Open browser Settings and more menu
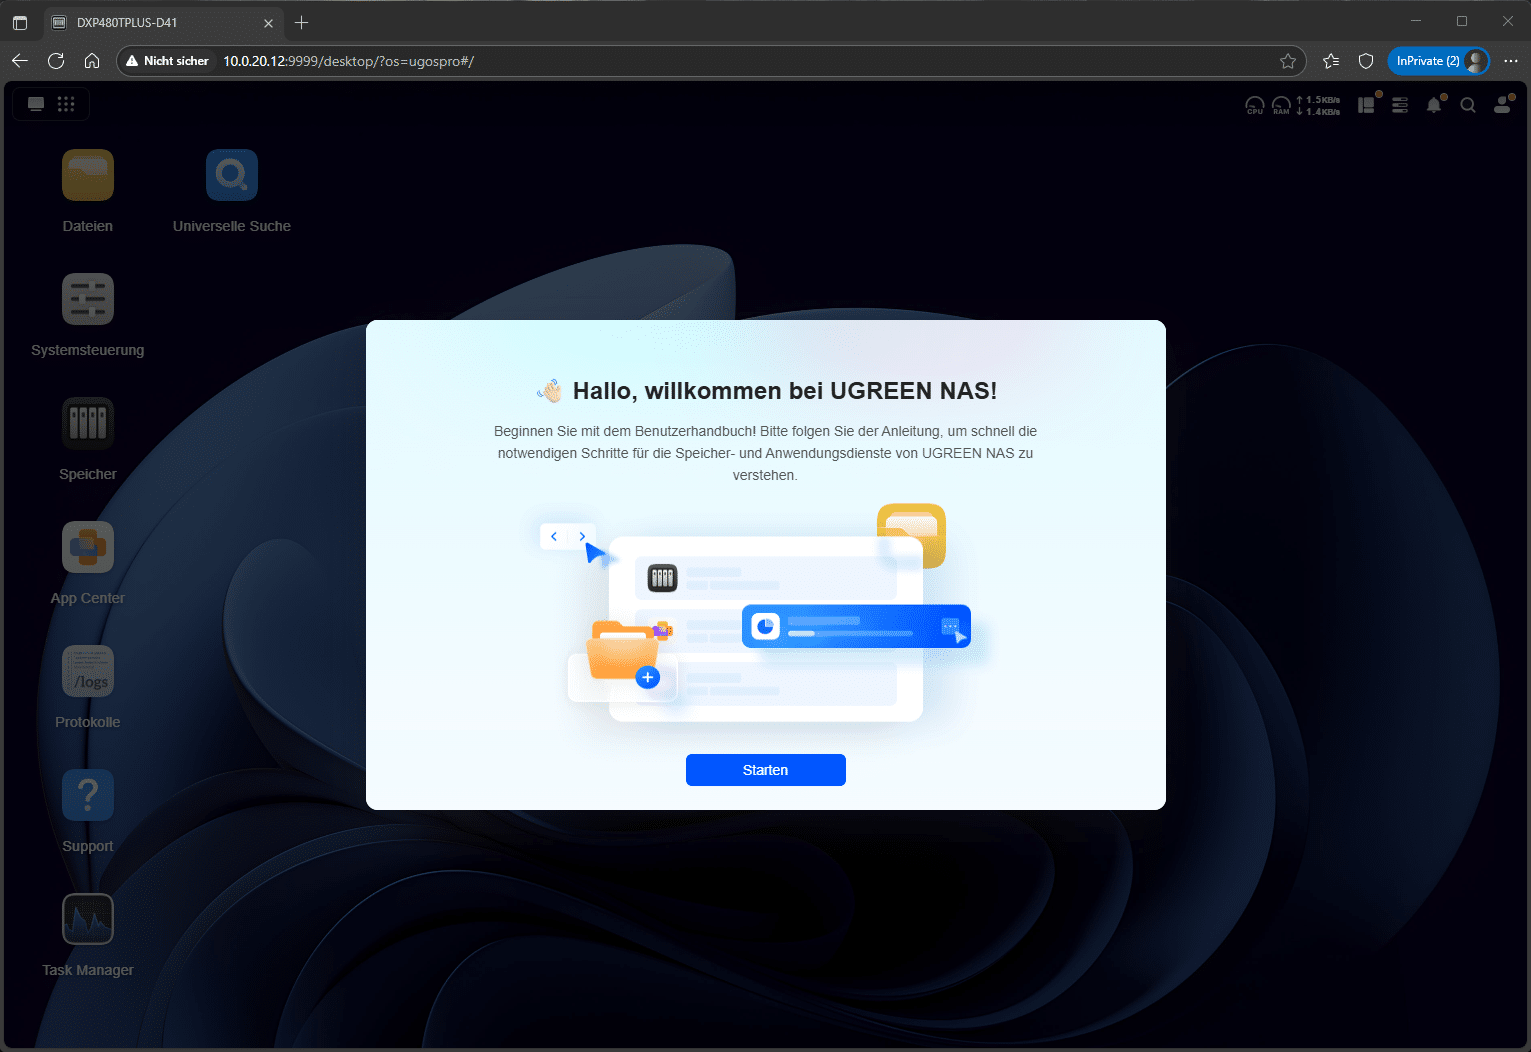Image resolution: width=1531 pixels, height=1052 pixels. [x=1510, y=61]
